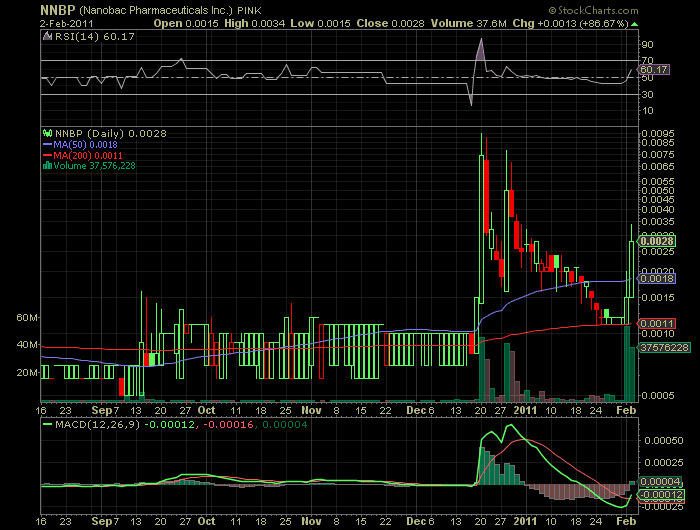Click the date label 2-Feb-2011
The image size is (700, 530).
coord(66,24)
